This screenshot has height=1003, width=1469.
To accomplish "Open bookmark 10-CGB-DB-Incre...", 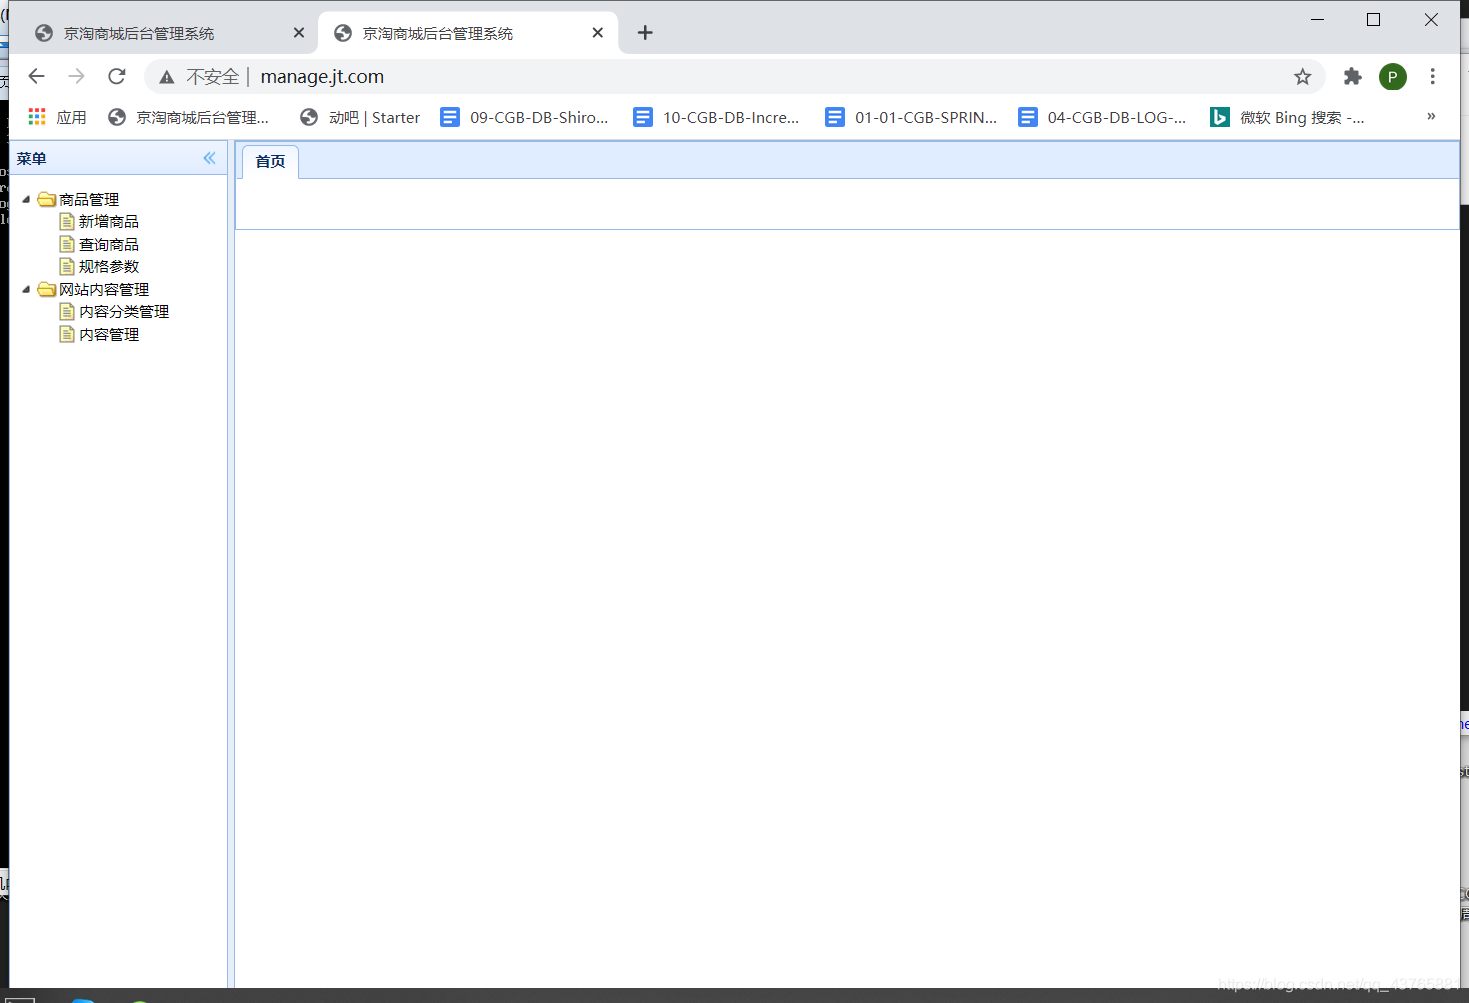I will click(717, 117).
